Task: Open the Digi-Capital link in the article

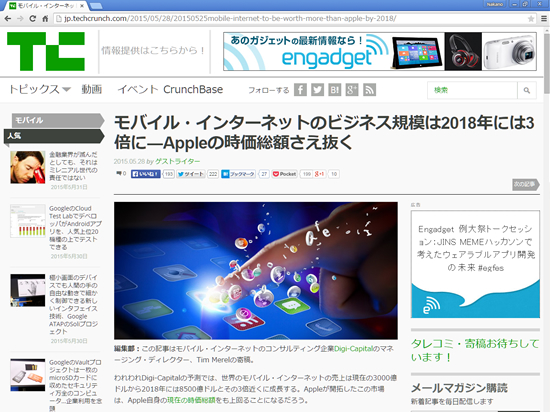Action: coord(353,349)
